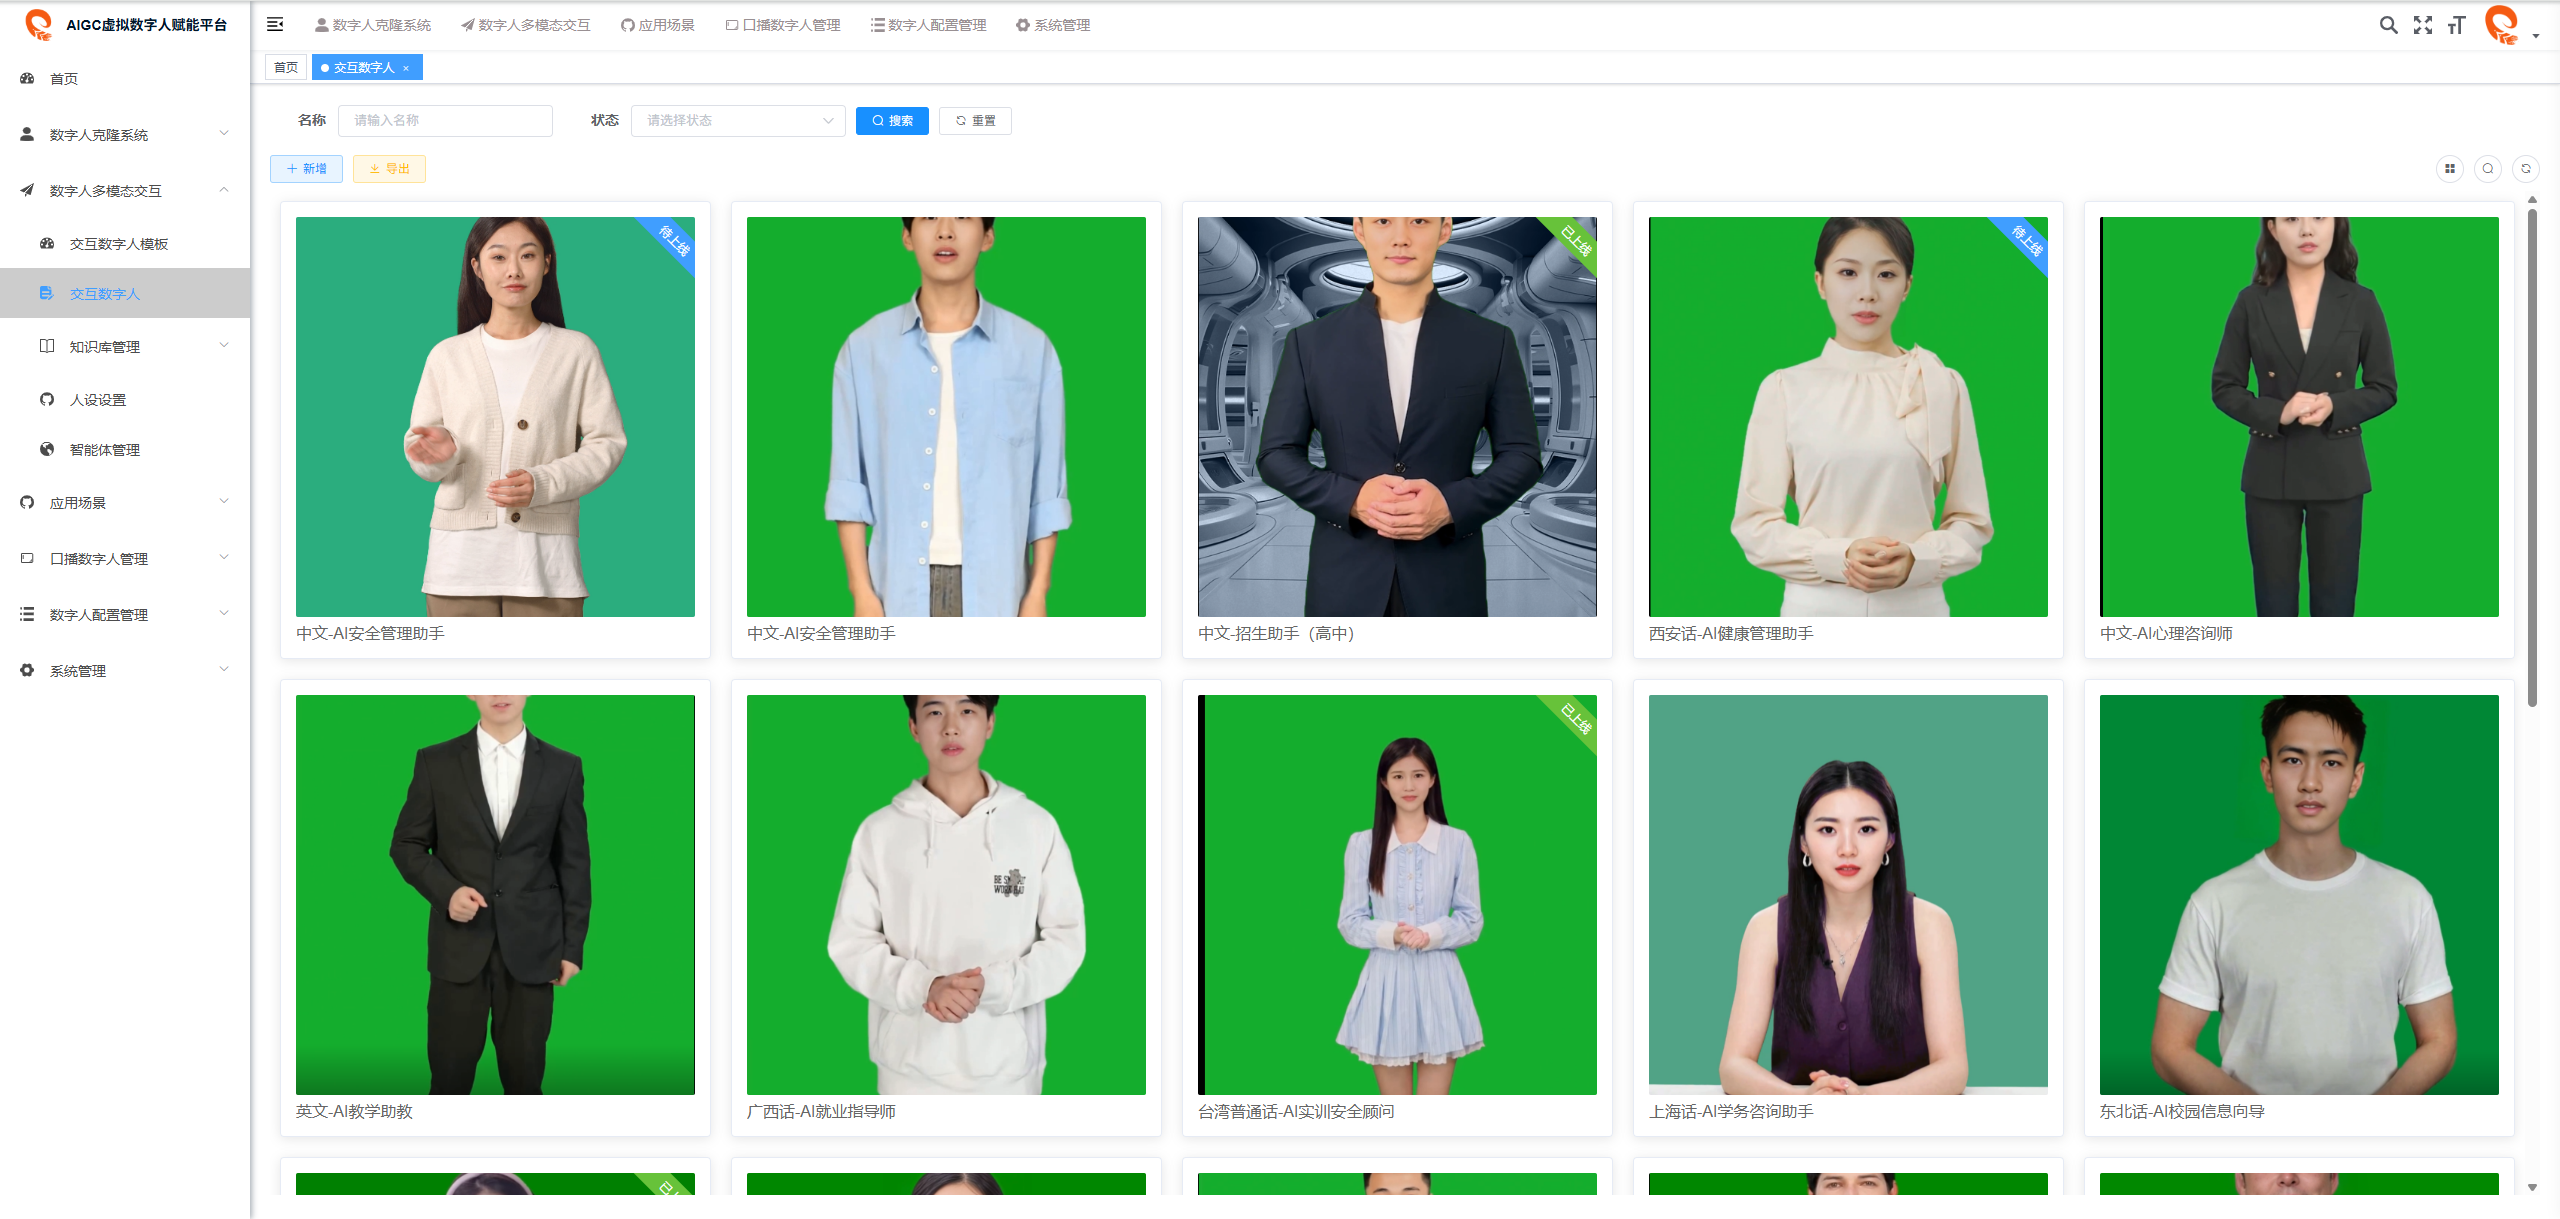2560x1219 pixels.
Task: Collapse the sidebar with hamburger icon
Action: [x=275, y=25]
